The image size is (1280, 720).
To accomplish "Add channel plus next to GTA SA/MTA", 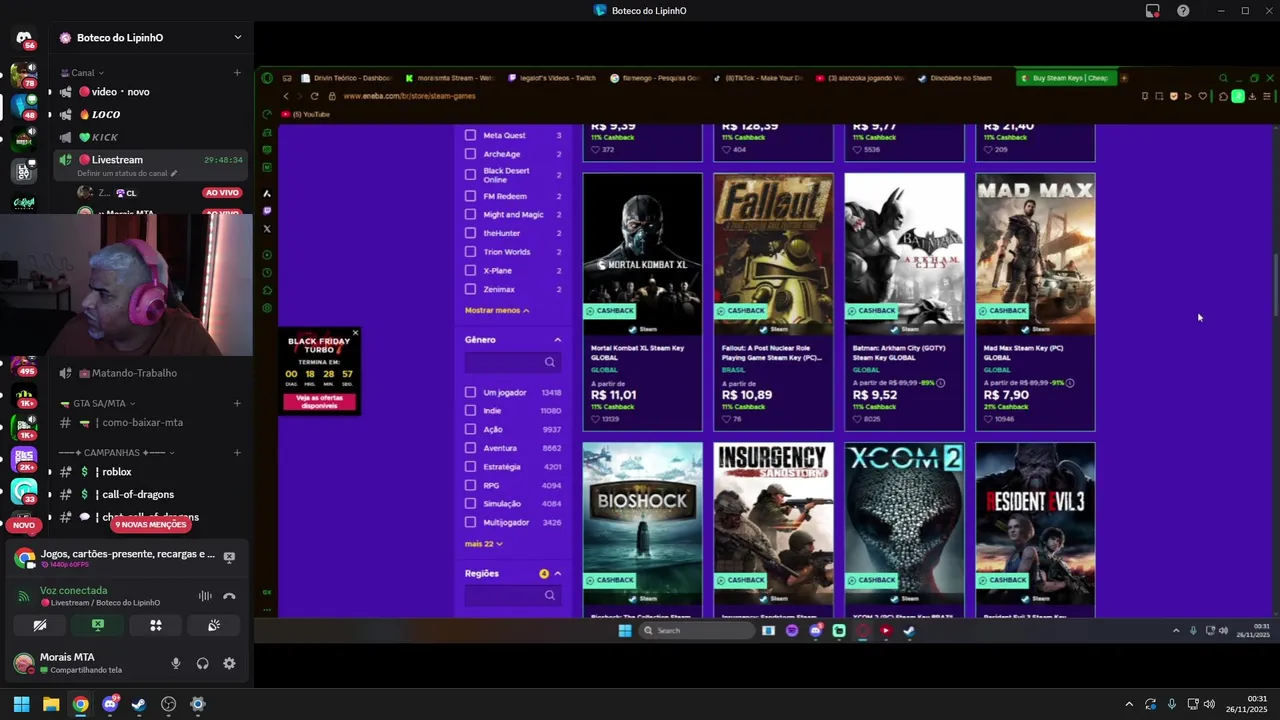I will (x=237, y=403).
